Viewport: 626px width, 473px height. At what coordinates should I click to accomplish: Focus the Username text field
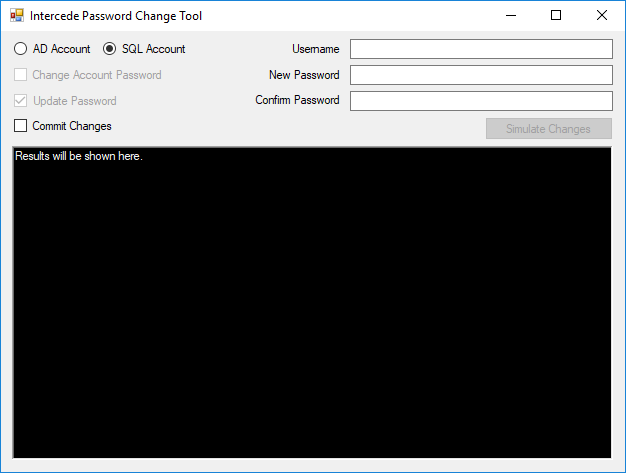pos(481,49)
